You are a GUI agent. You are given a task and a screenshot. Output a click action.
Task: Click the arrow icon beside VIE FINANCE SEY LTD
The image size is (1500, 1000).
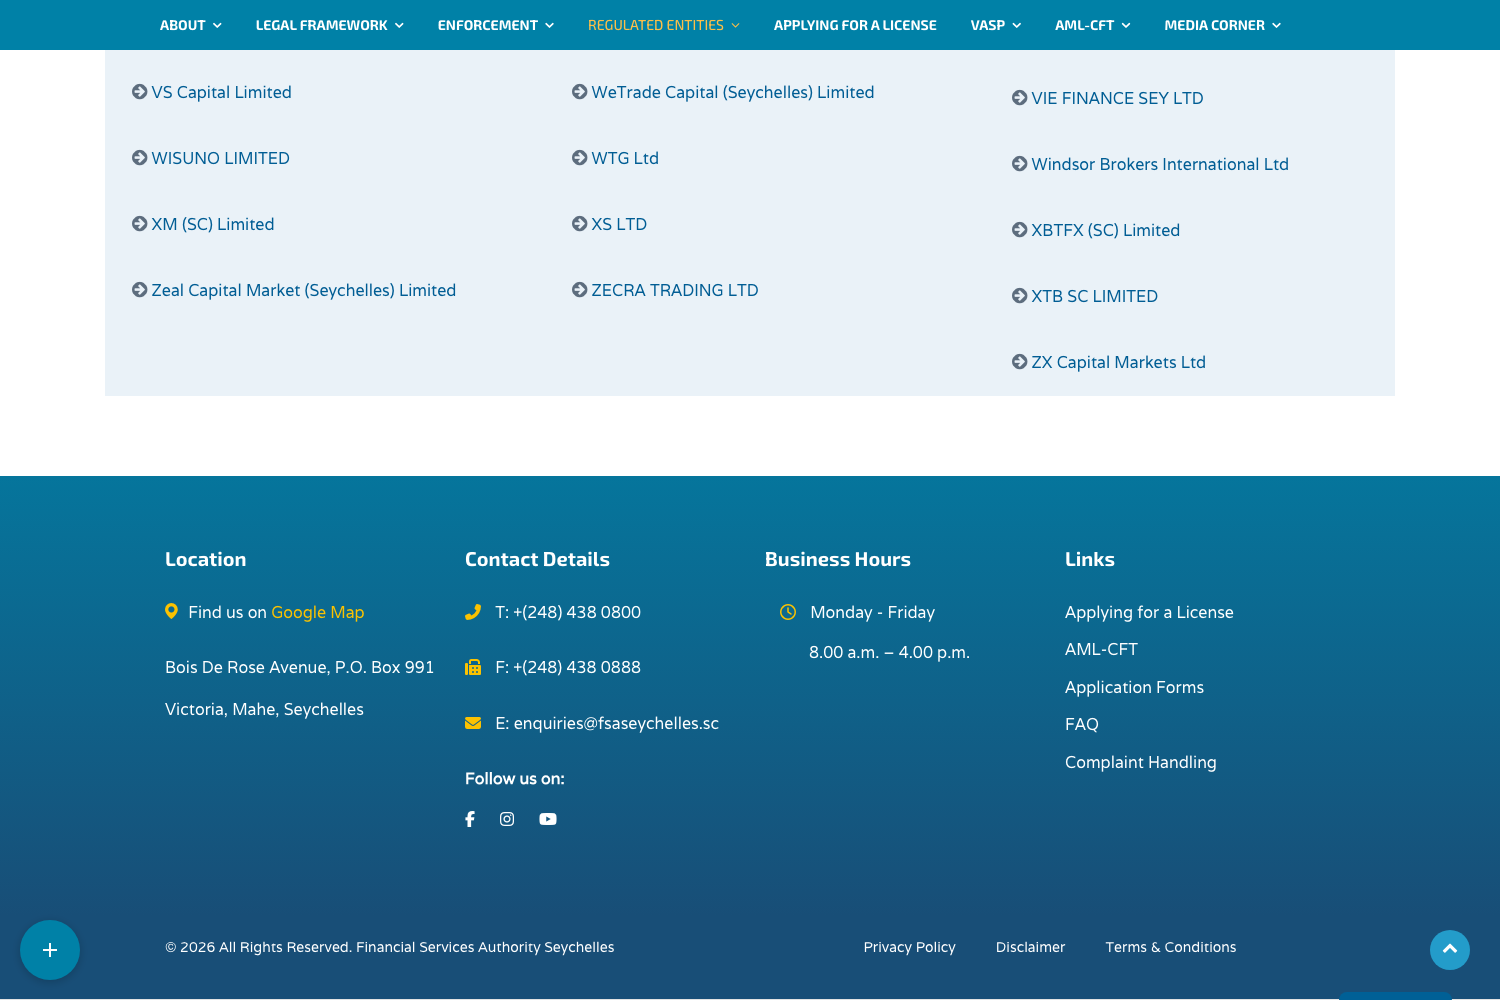coord(1020,98)
